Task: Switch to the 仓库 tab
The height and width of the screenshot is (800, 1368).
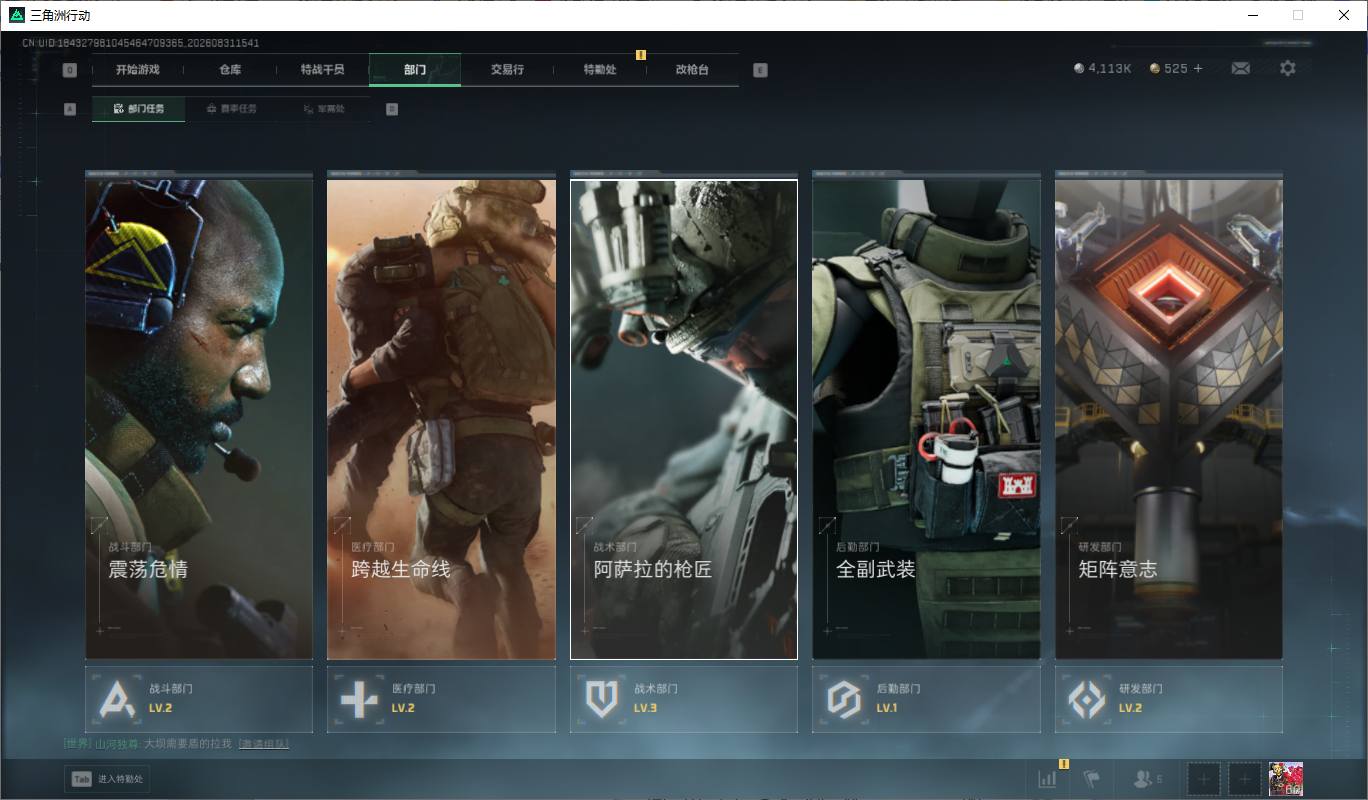Action: coord(230,70)
